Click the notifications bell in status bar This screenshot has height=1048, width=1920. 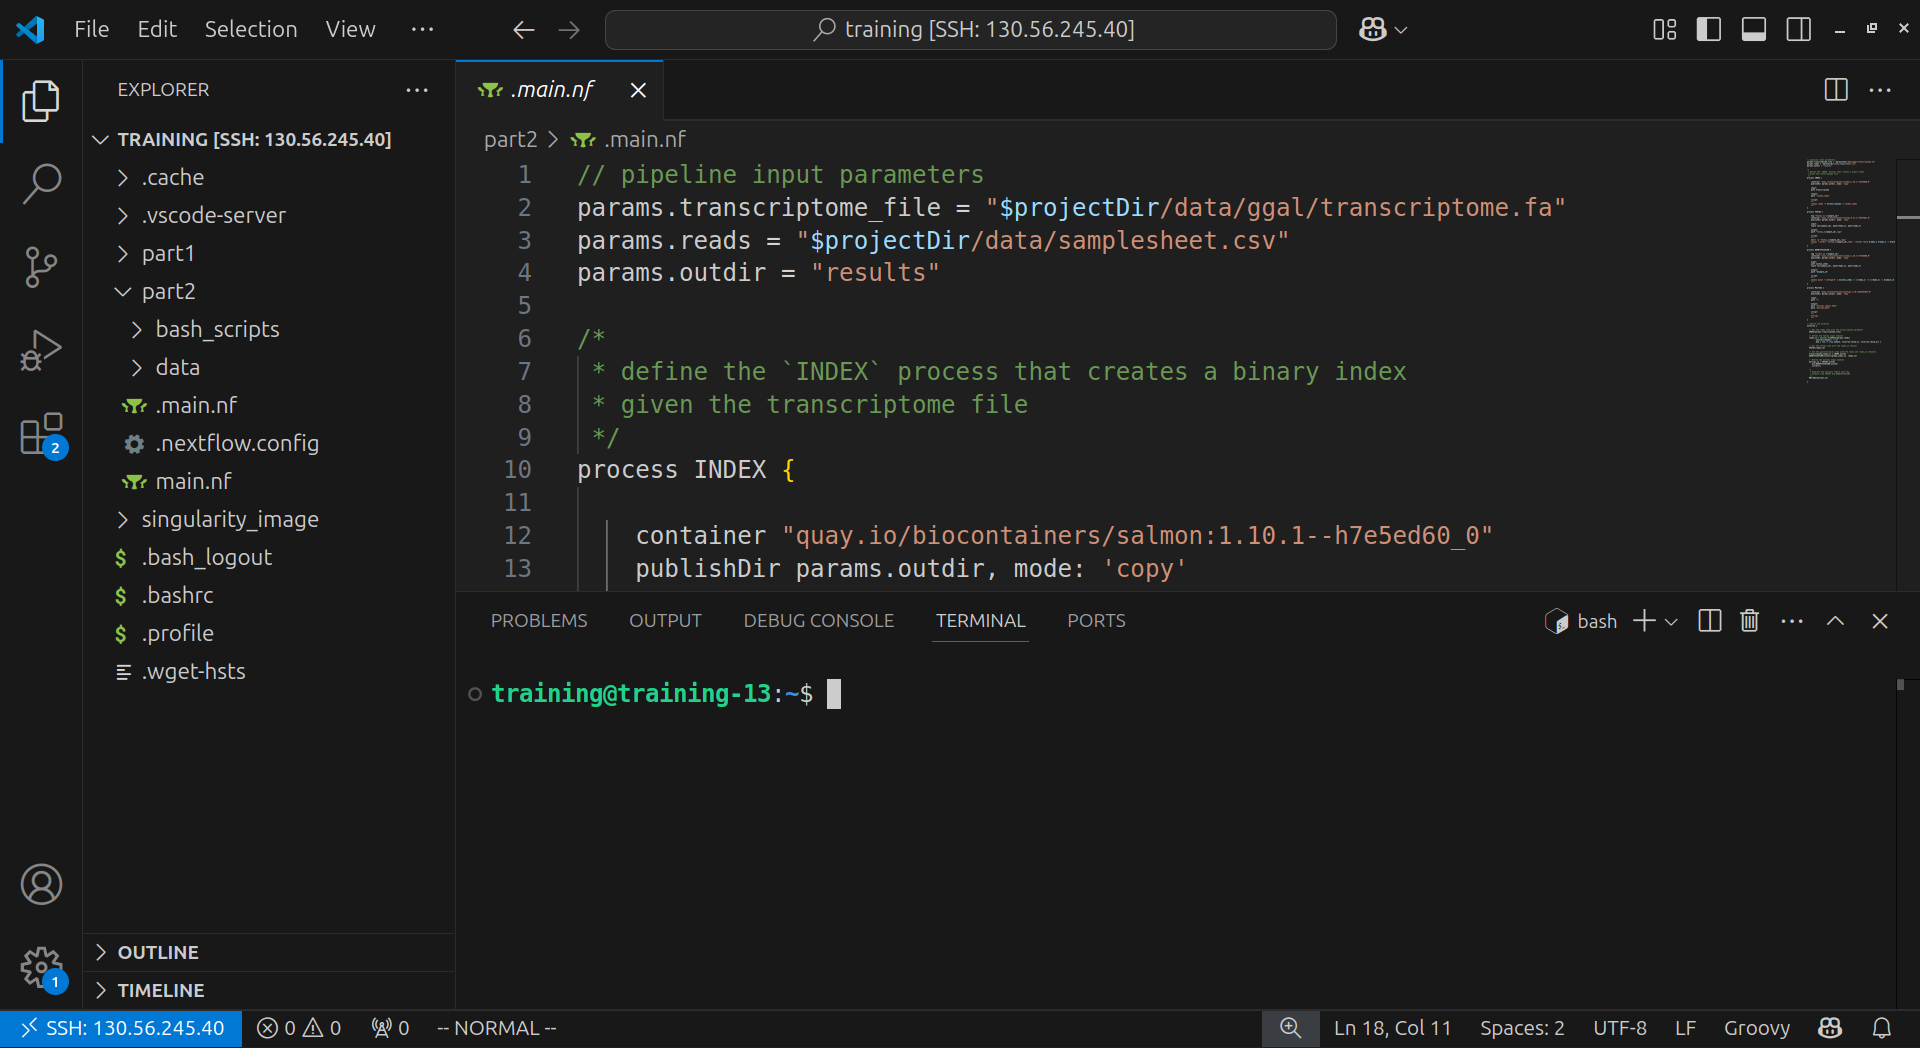click(1881, 1028)
